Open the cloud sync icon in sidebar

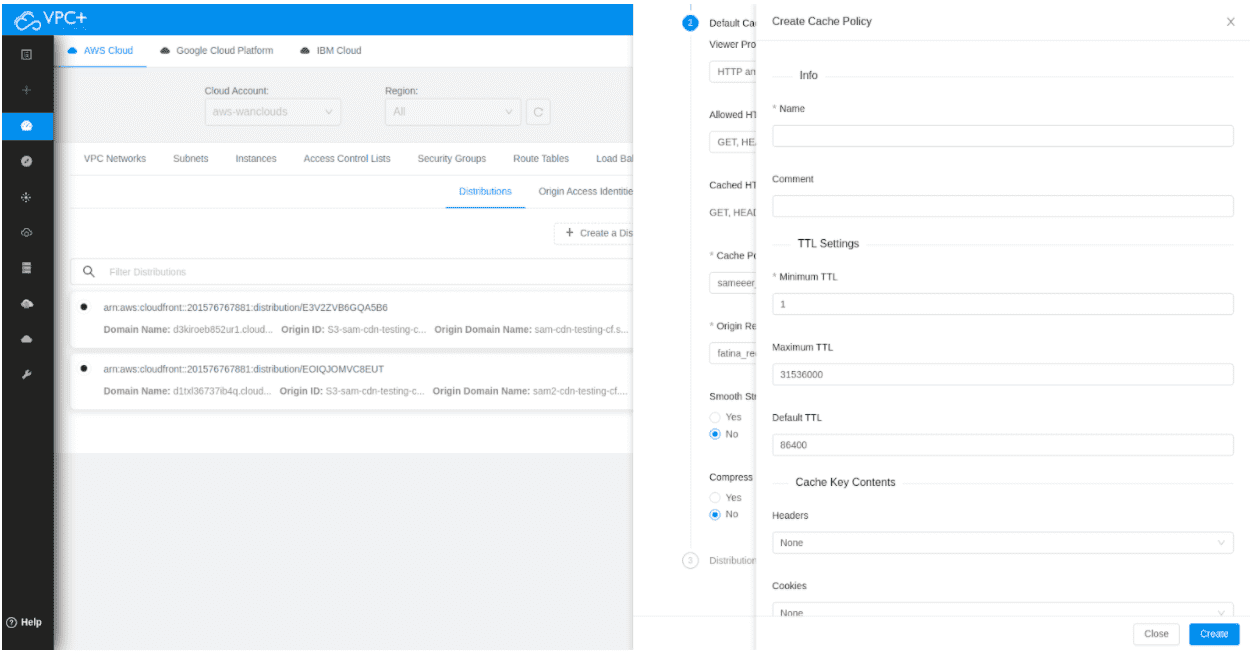click(x=27, y=232)
